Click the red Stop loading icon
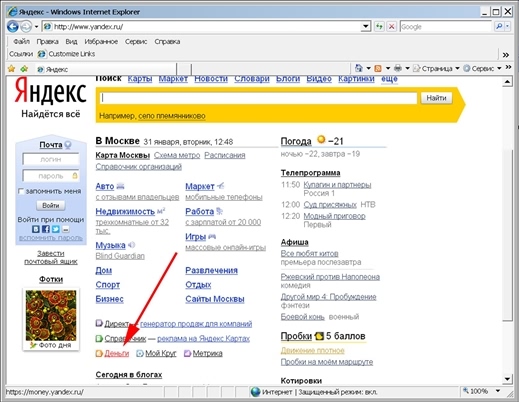 (392, 26)
